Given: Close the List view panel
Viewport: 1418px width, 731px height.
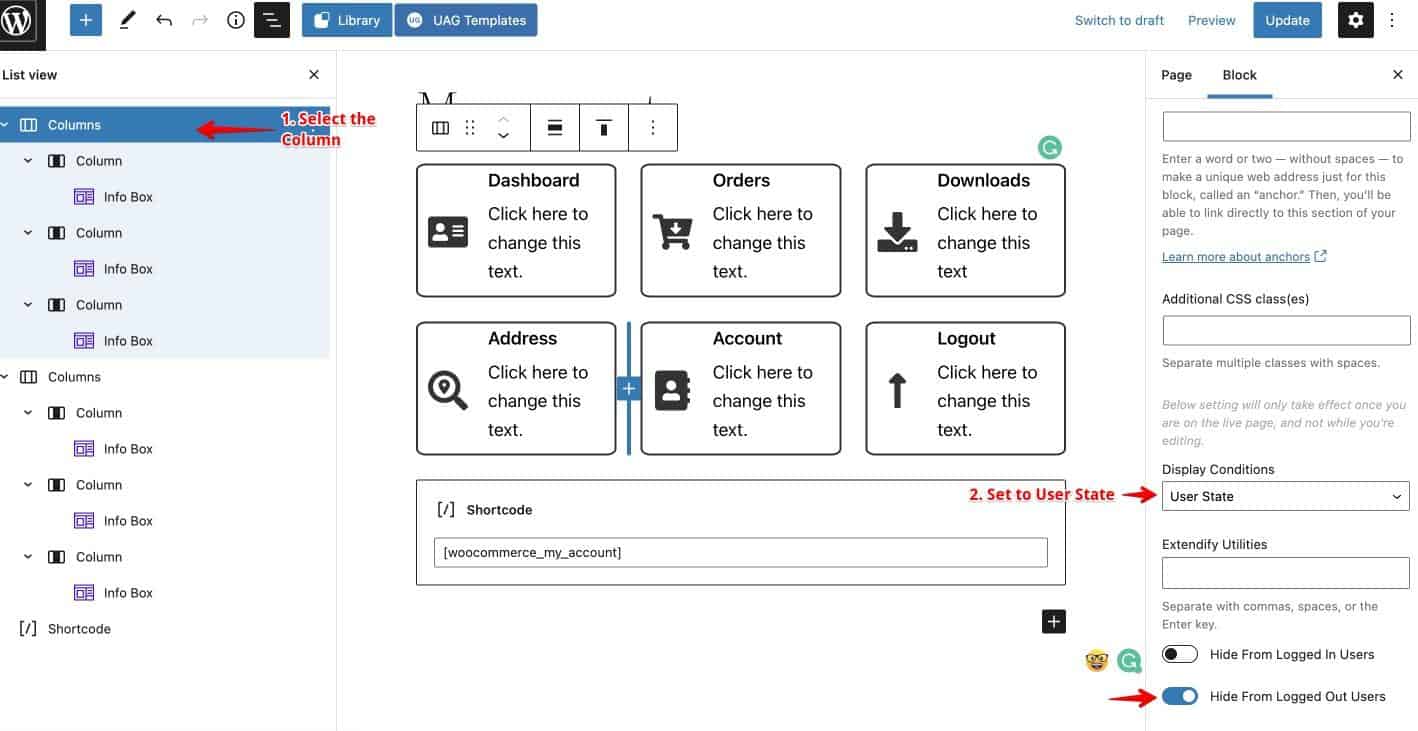Looking at the screenshot, I should click(x=314, y=75).
